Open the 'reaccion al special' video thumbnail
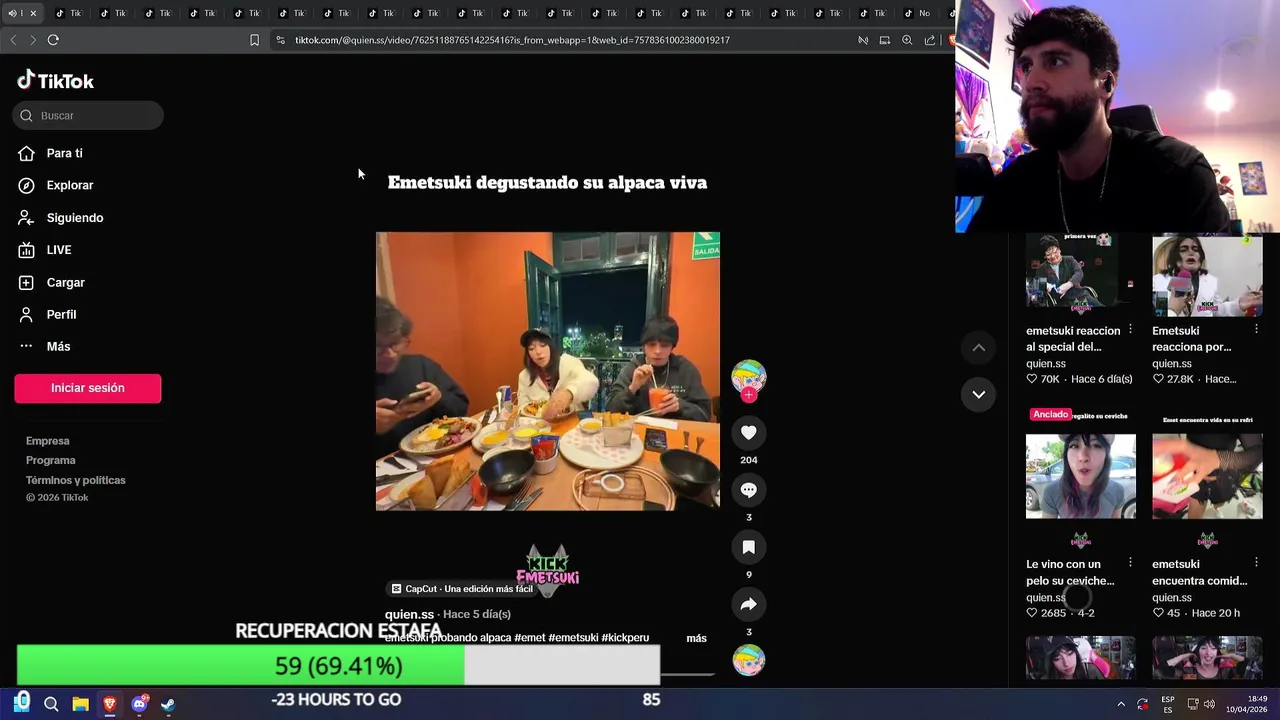The height and width of the screenshot is (720, 1280). click(1081, 275)
